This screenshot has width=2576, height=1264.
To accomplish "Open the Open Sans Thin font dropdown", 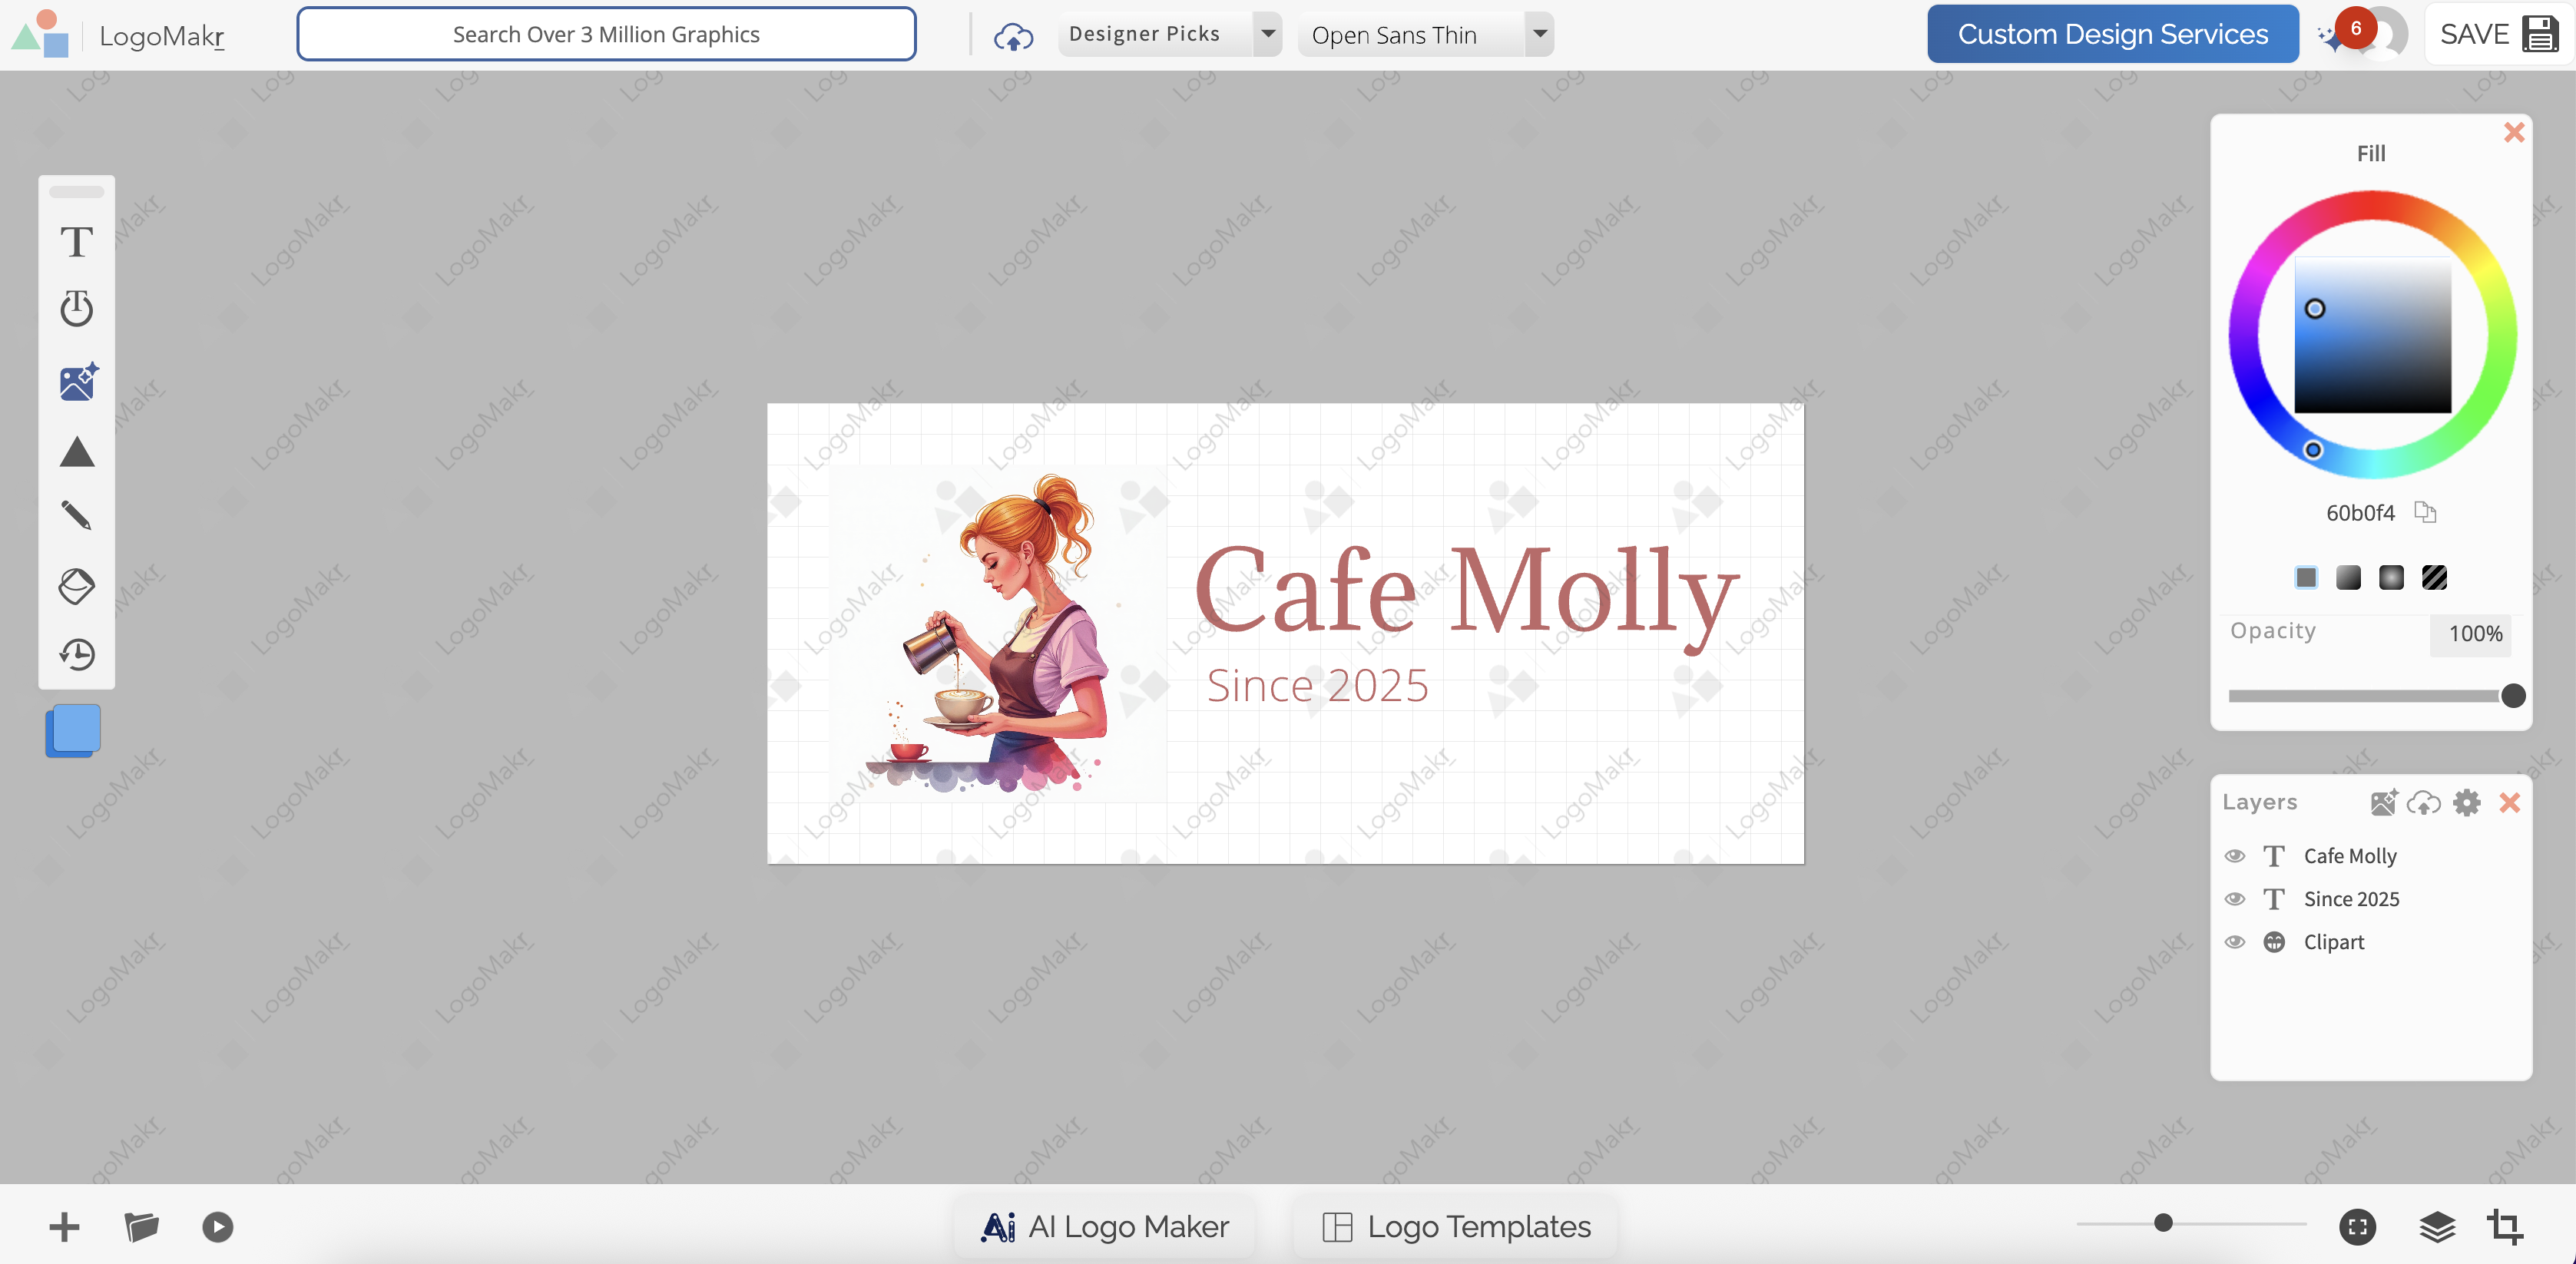I will click(1425, 35).
